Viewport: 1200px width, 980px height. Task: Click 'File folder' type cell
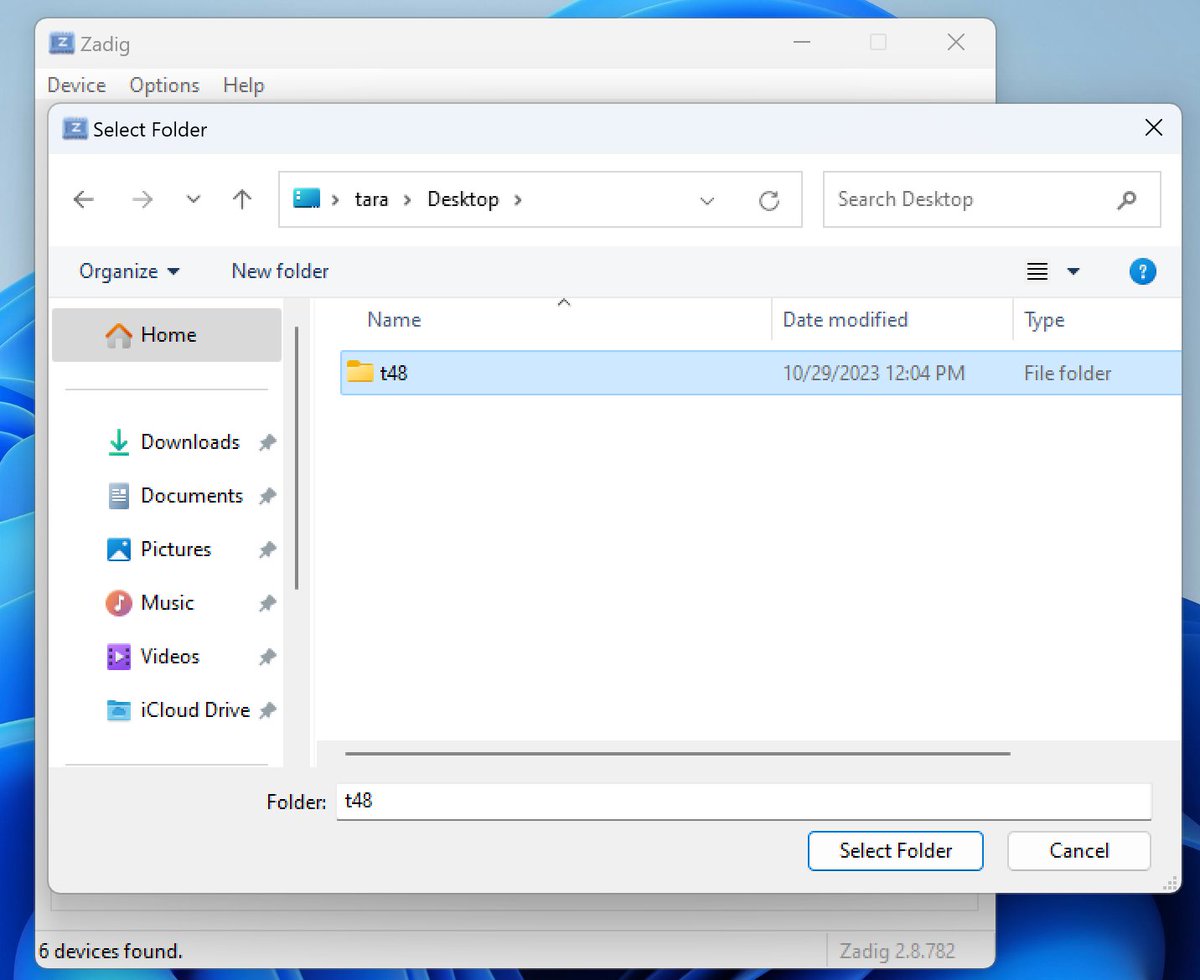pyautogui.click(x=1067, y=374)
